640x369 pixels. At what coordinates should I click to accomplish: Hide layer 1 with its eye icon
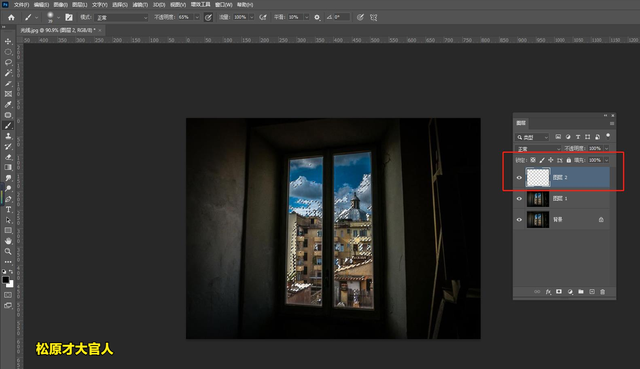coord(519,199)
